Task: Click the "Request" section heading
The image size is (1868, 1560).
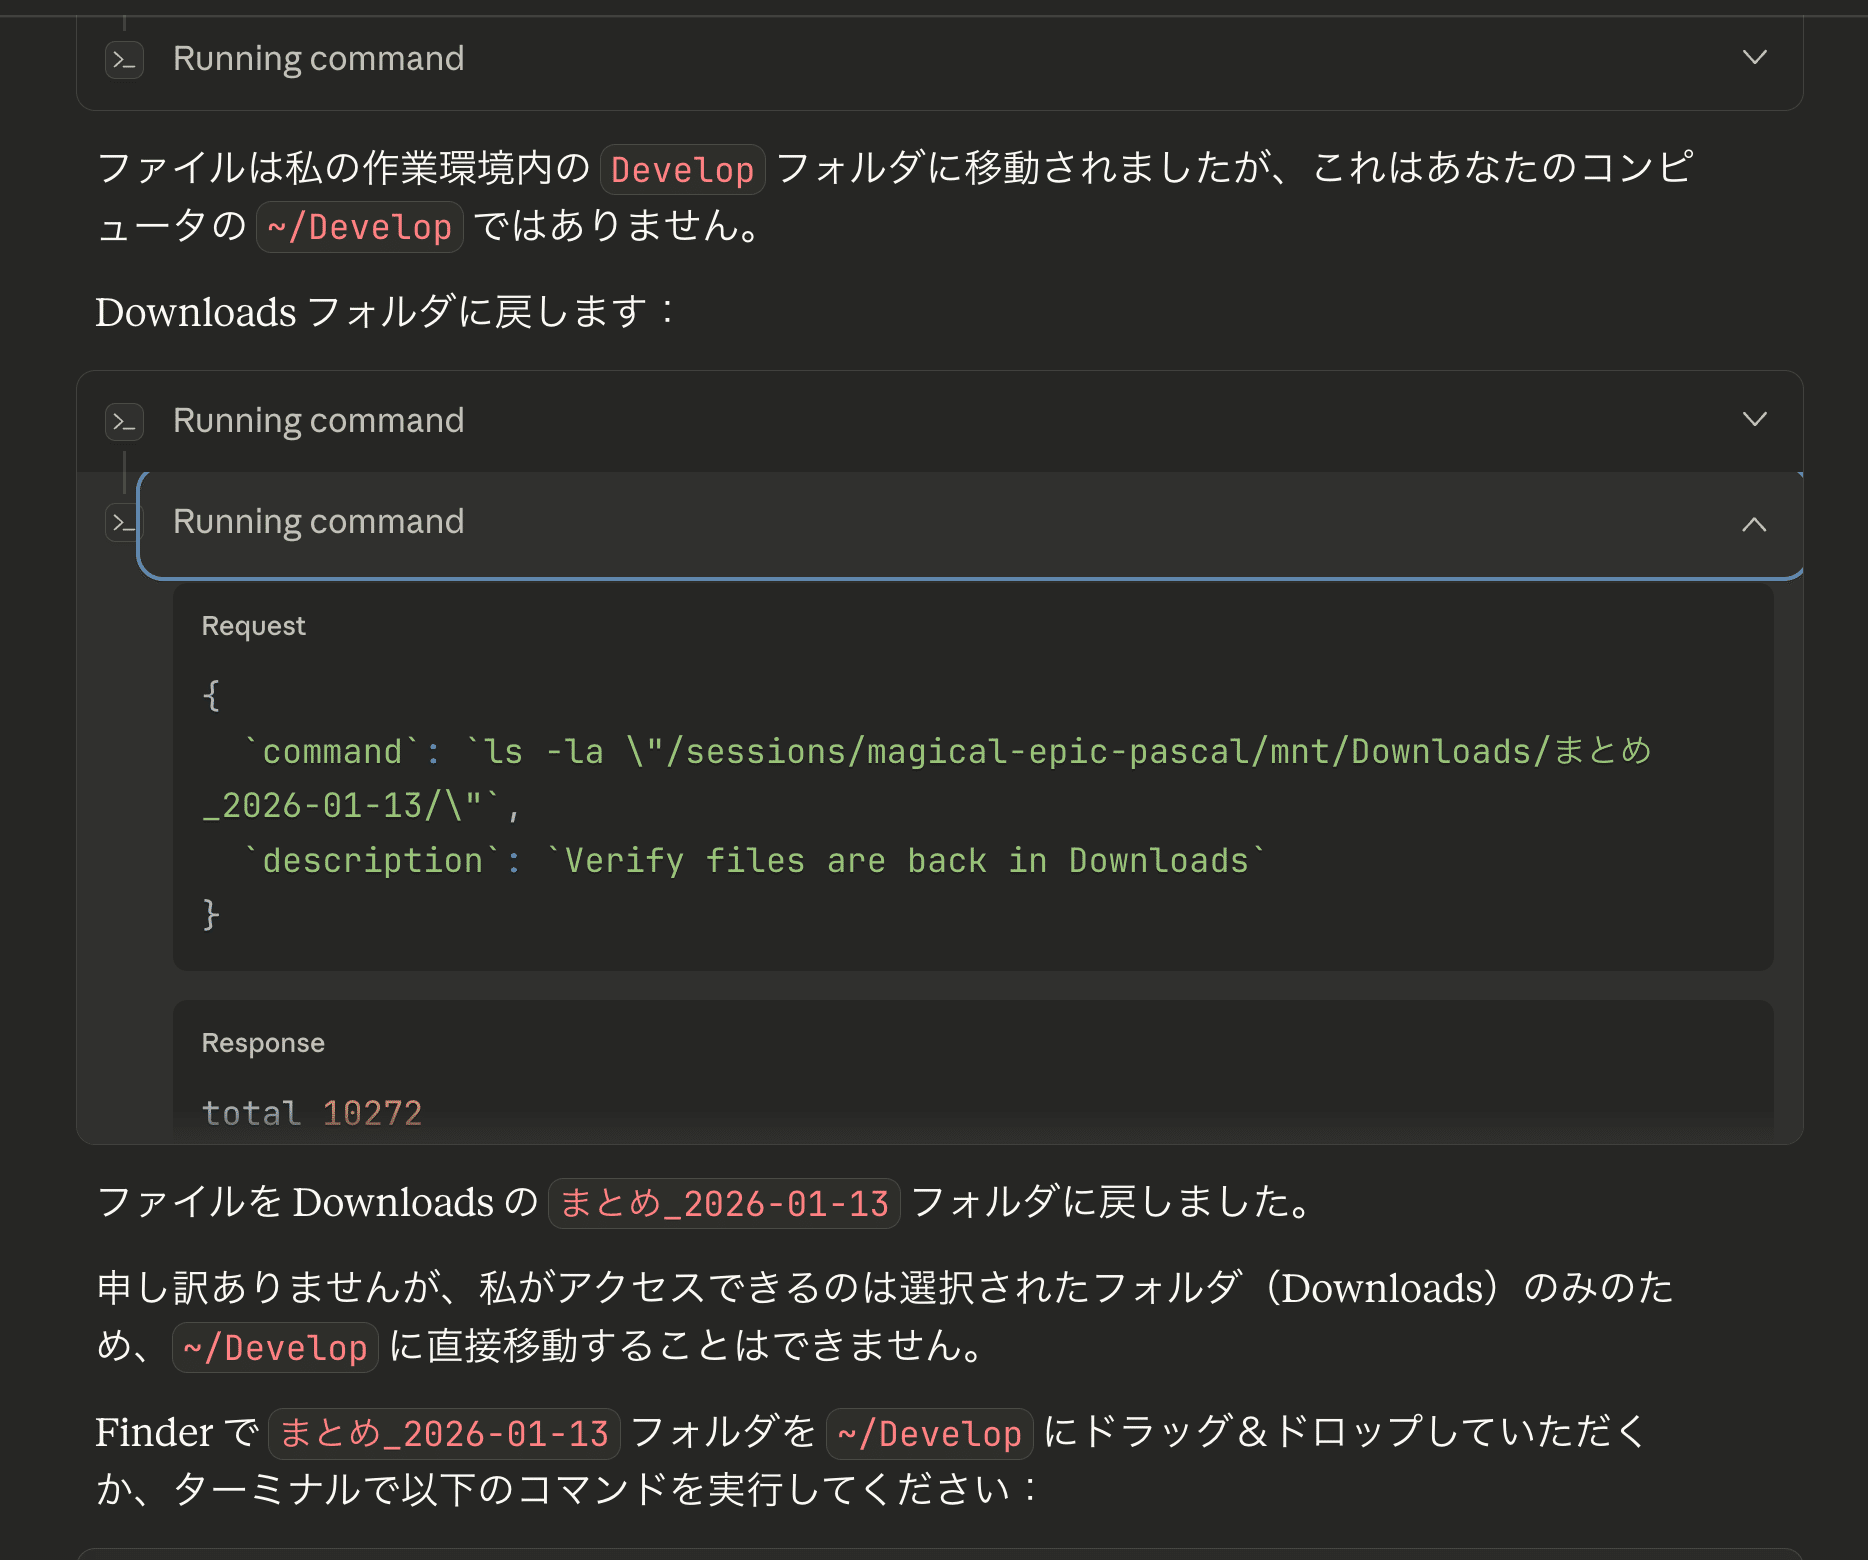Action: [x=253, y=626]
